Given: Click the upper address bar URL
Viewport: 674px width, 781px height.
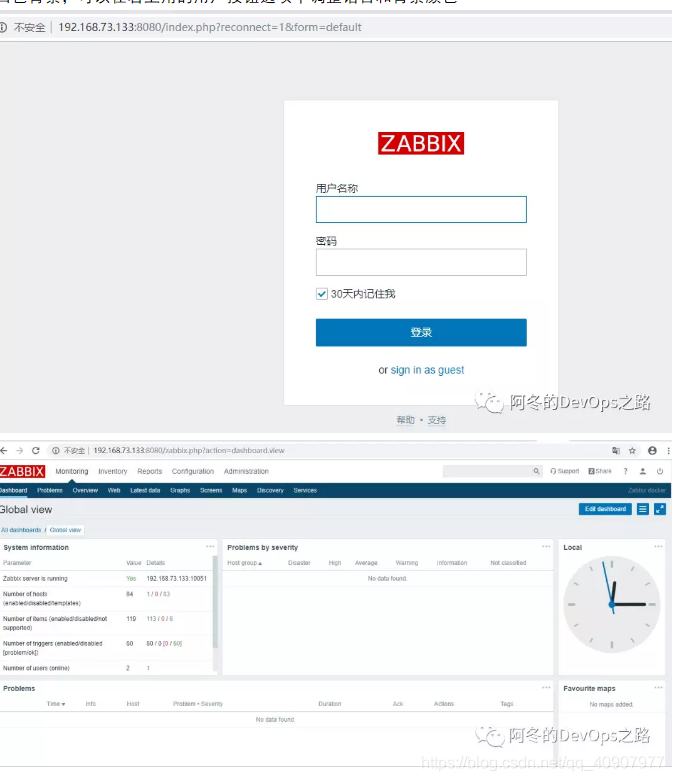Looking at the screenshot, I should [x=210, y=27].
